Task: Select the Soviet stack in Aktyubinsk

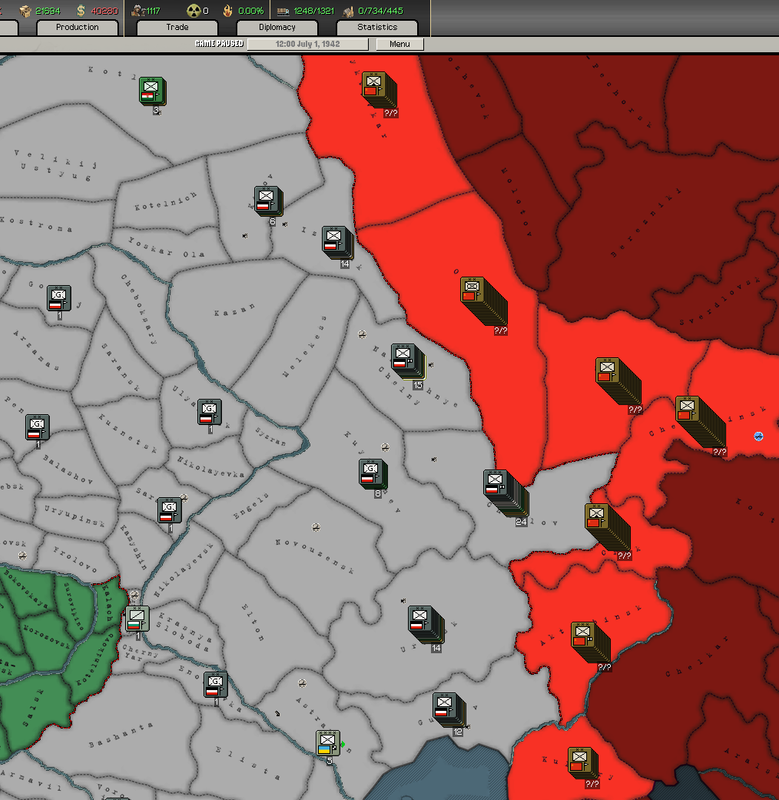Action: [590, 642]
